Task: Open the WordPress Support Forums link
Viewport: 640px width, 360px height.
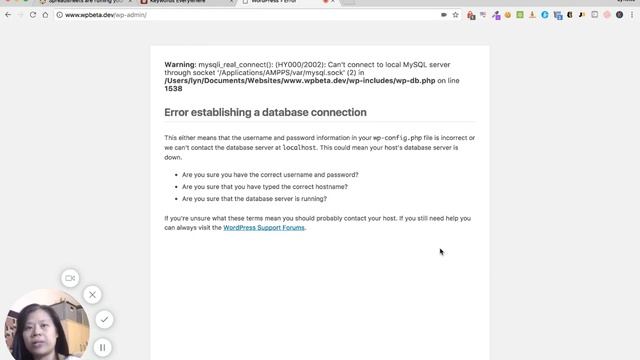Action: pos(264,228)
